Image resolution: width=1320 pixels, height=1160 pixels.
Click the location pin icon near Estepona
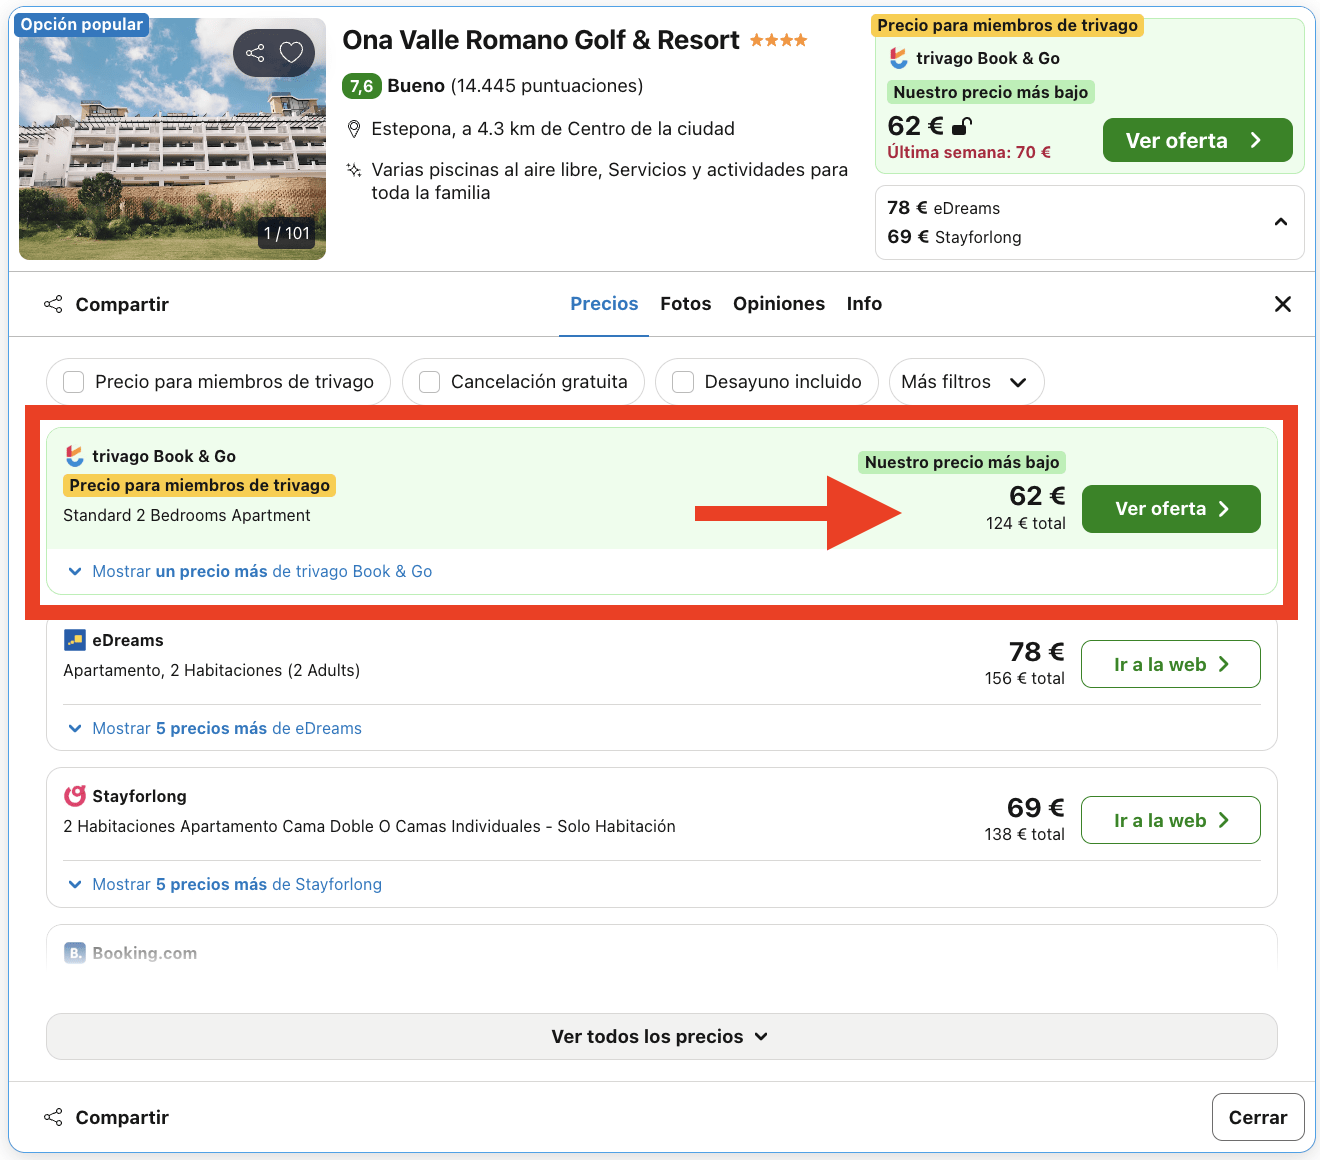(x=355, y=128)
